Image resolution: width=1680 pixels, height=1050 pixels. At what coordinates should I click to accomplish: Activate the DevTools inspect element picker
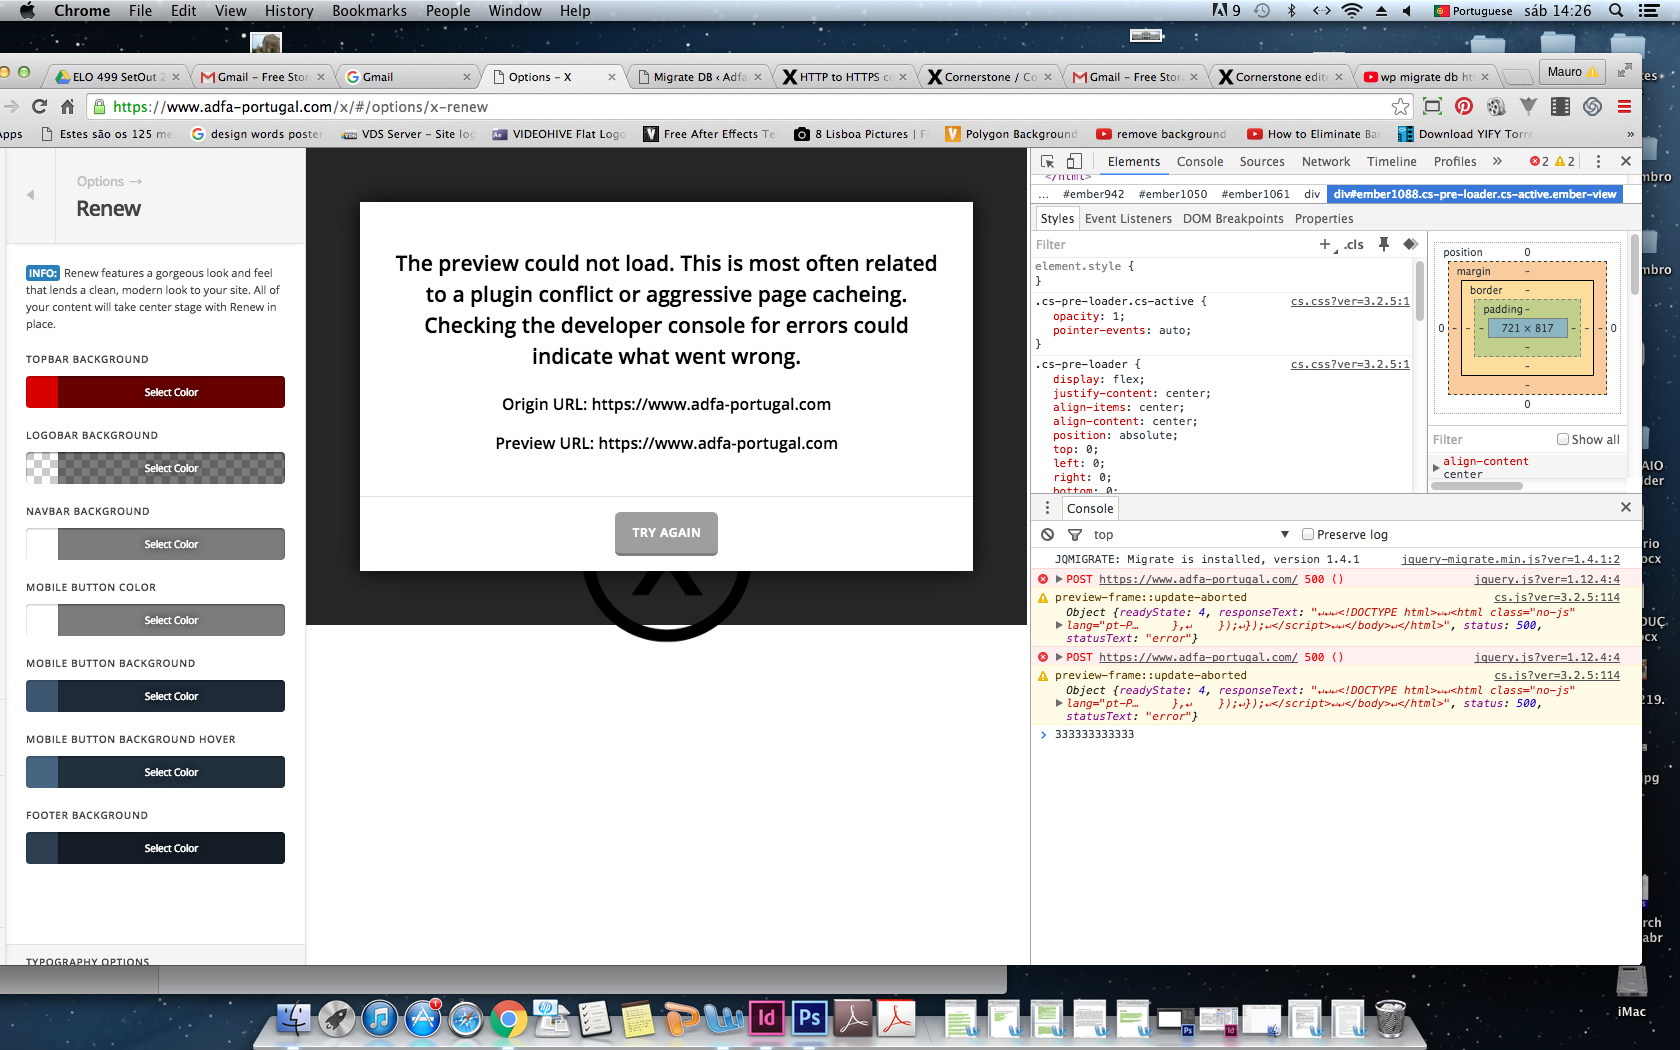1048,161
